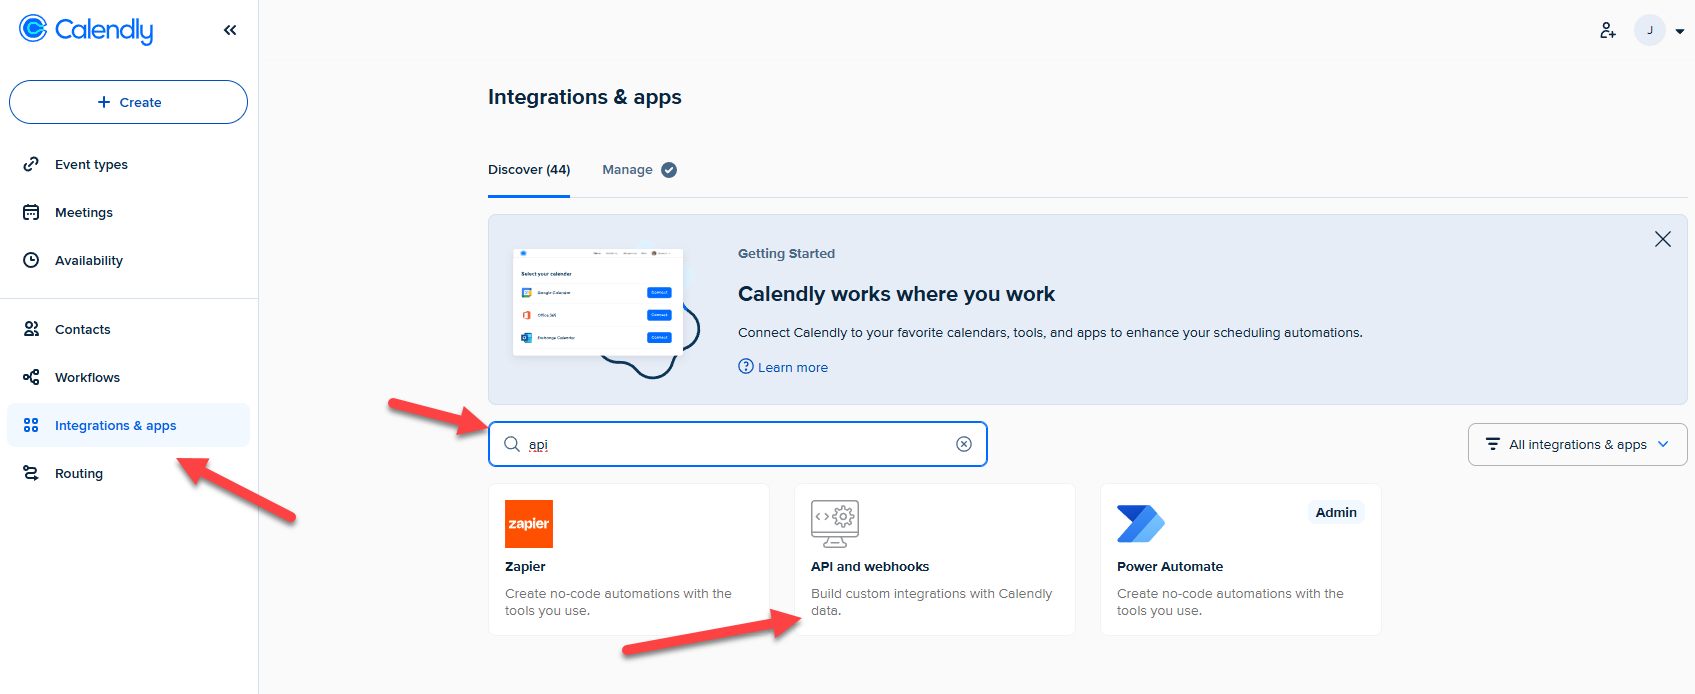
Task: Click the Contacts people icon
Action: (x=31, y=329)
